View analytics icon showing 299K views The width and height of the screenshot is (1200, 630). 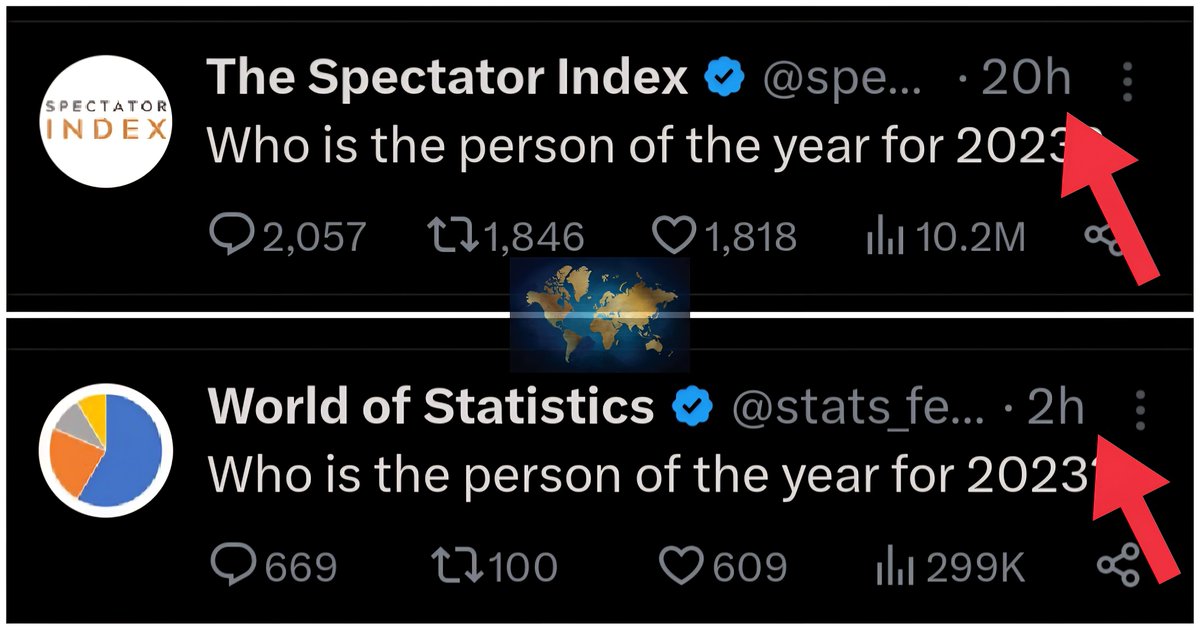[x=895, y=568]
